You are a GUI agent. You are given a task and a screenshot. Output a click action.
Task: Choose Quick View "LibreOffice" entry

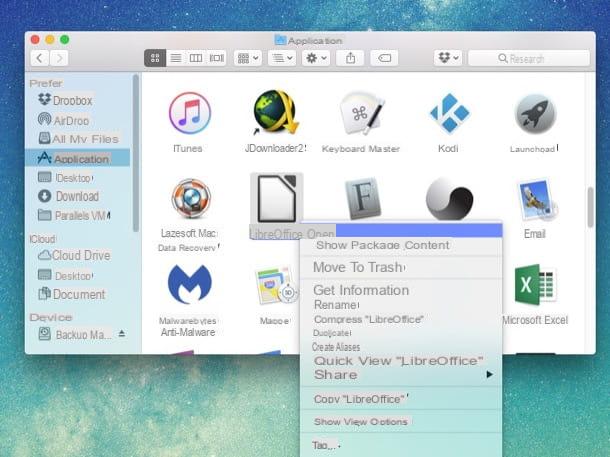click(401, 361)
